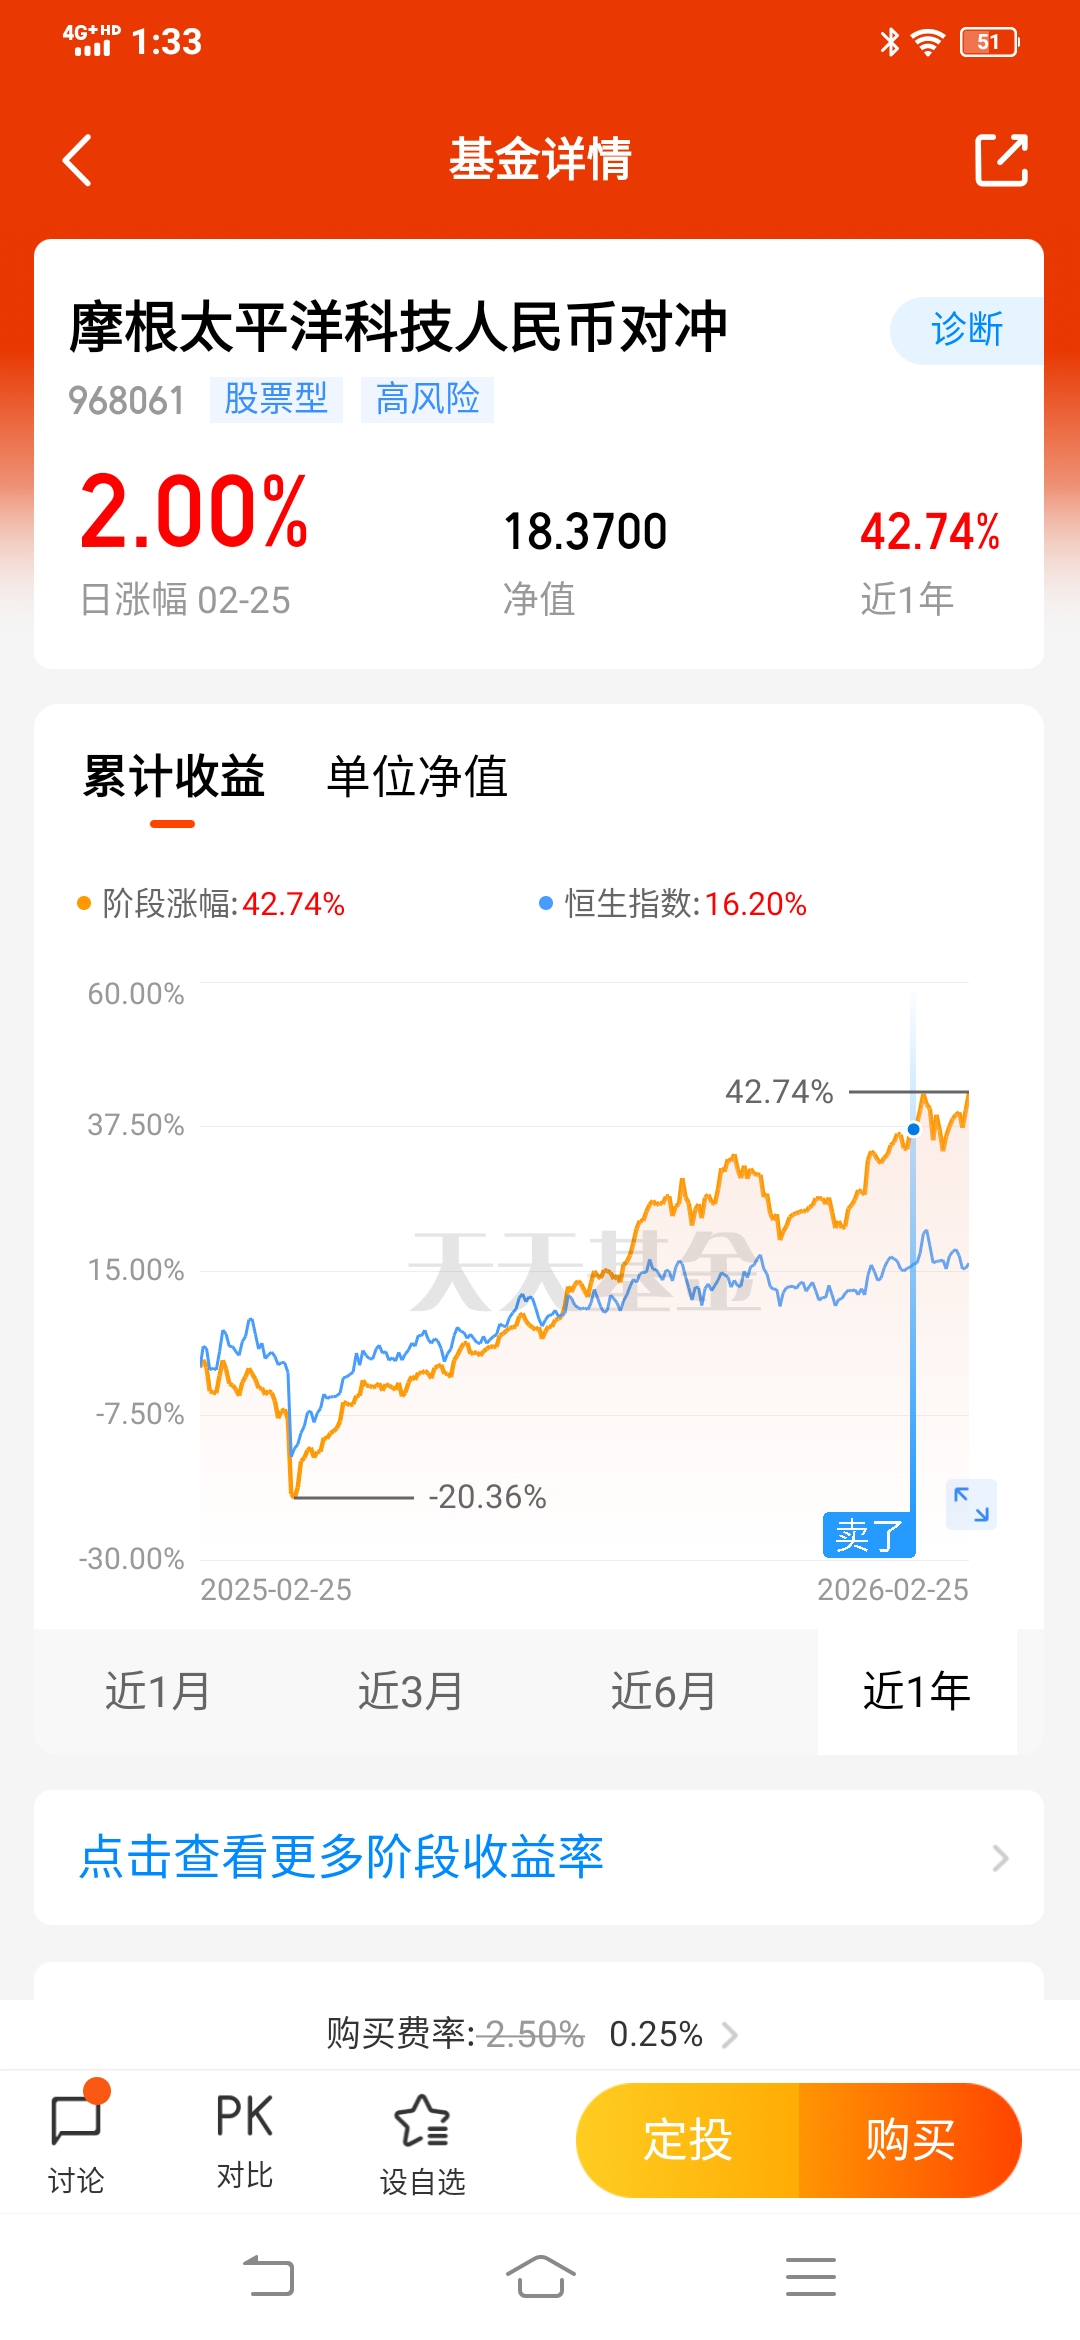Expand purchase fee rate details chevron
The width and height of the screenshot is (1080, 2340).
click(x=730, y=2035)
